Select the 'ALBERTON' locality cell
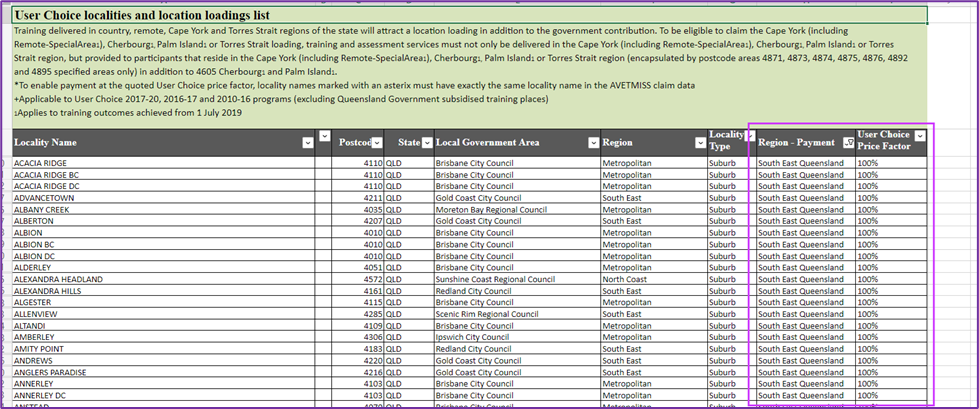Viewport: 979px width, 409px height. pos(164,221)
